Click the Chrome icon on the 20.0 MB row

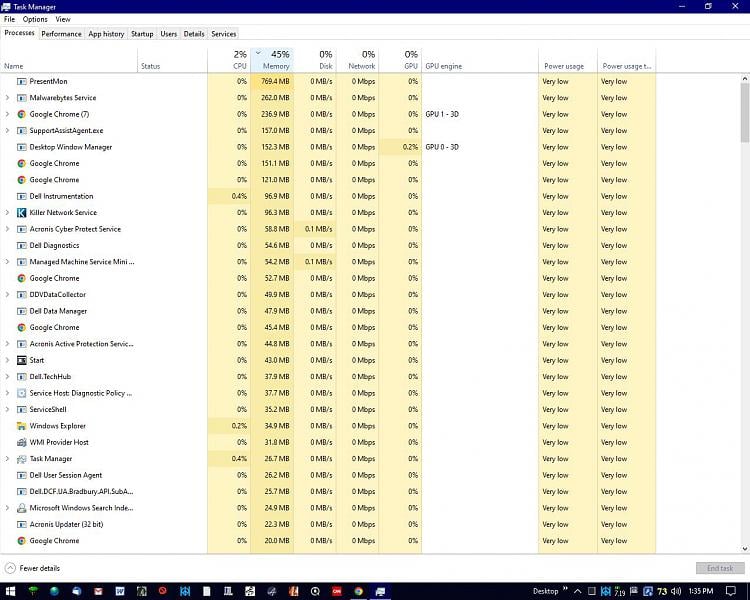(22, 541)
